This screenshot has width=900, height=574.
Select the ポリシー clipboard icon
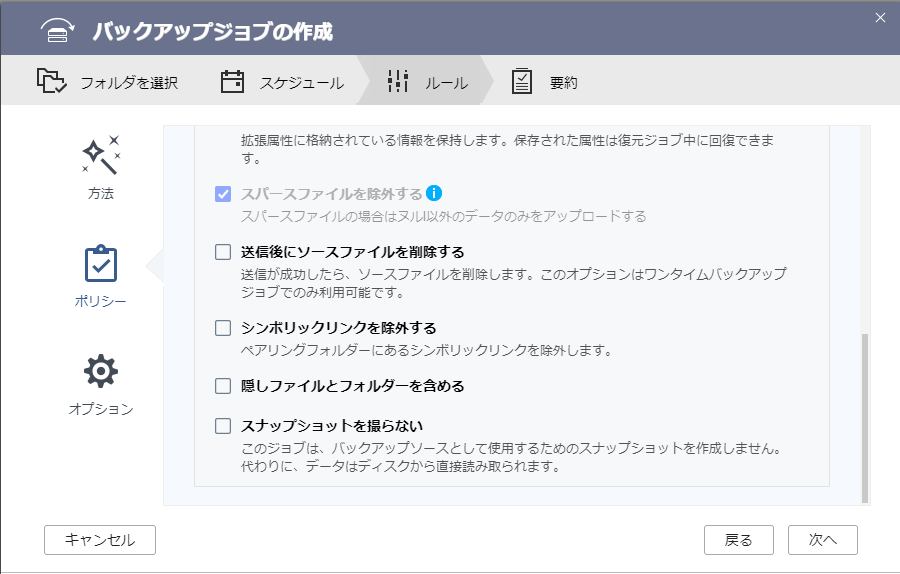(100, 265)
